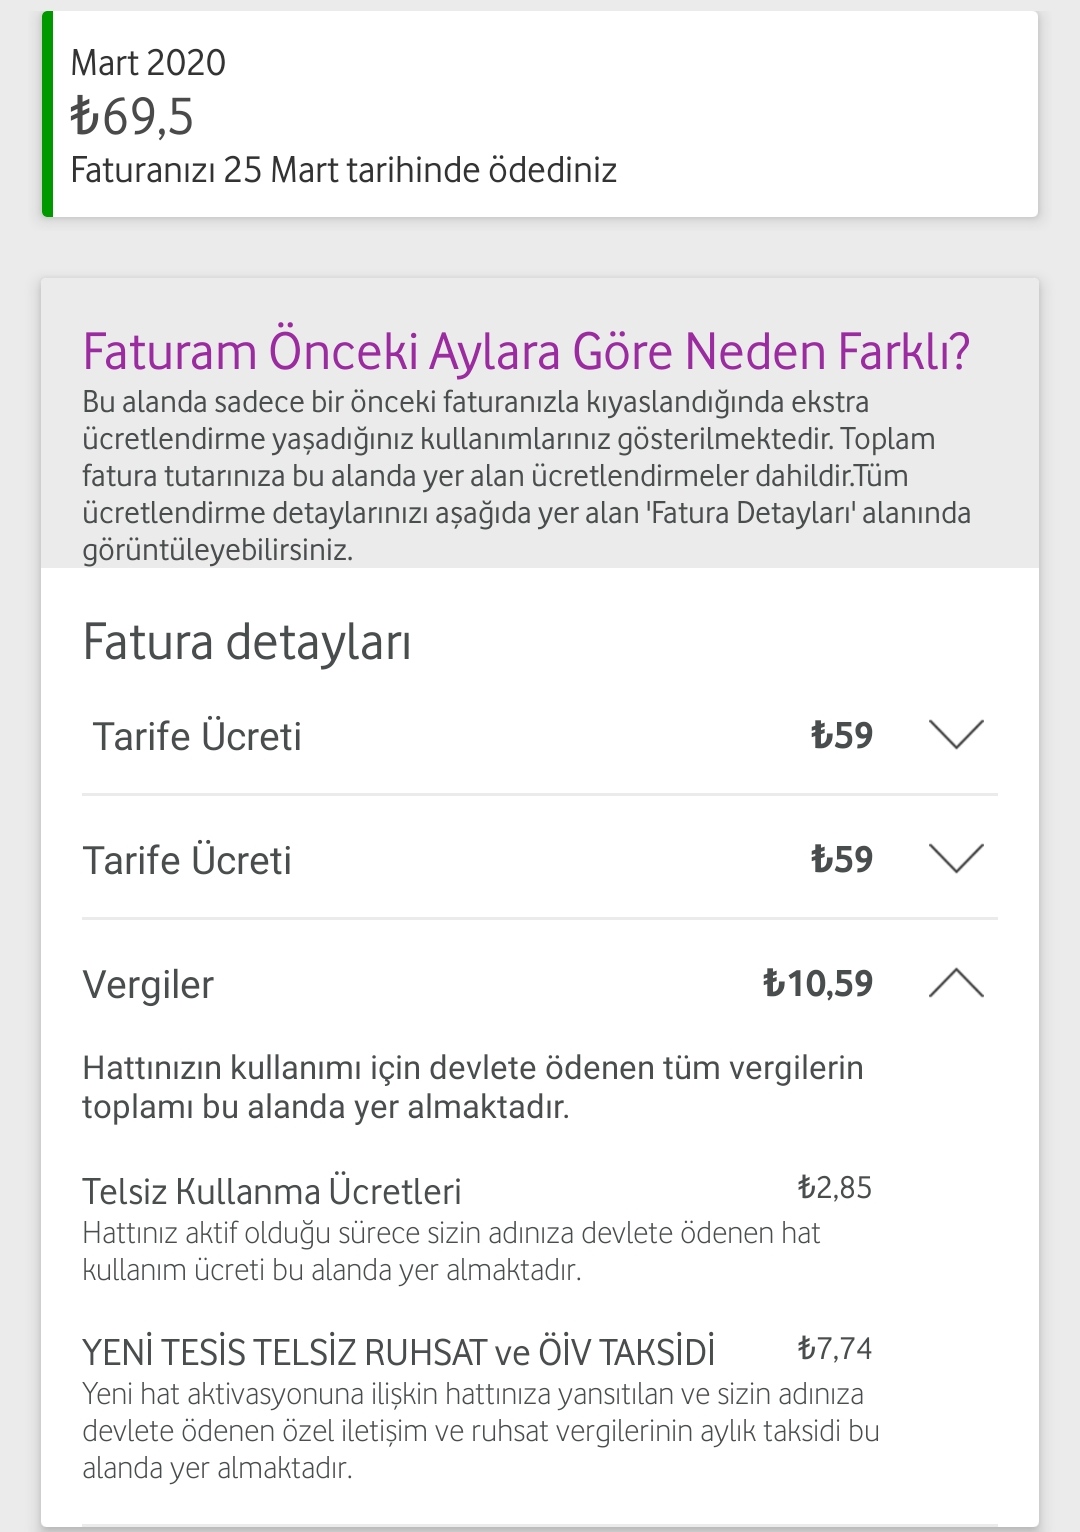Viewport: 1080px width, 1532px height.
Task: Collapse the Vergiler section using up chevron
Action: 956,983
